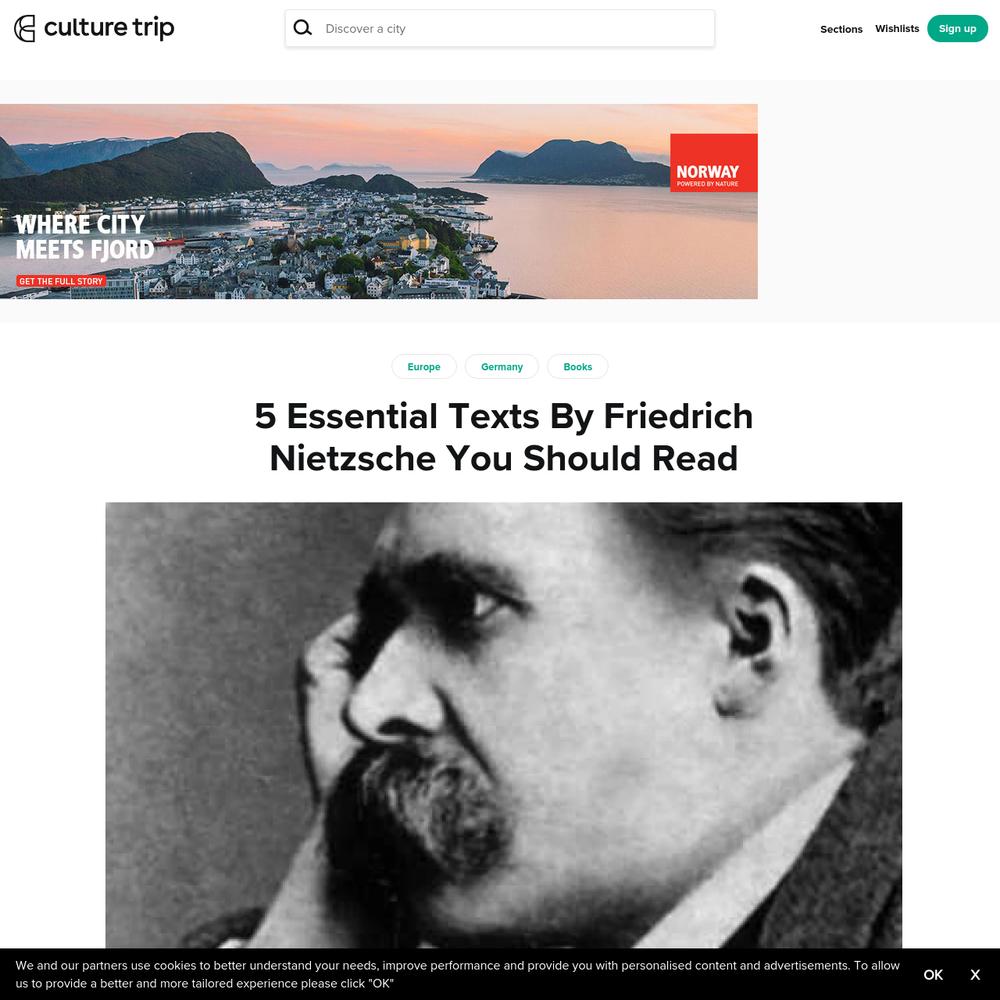Select the Books category tag
This screenshot has height=1000, width=1000.
point(577,367)
